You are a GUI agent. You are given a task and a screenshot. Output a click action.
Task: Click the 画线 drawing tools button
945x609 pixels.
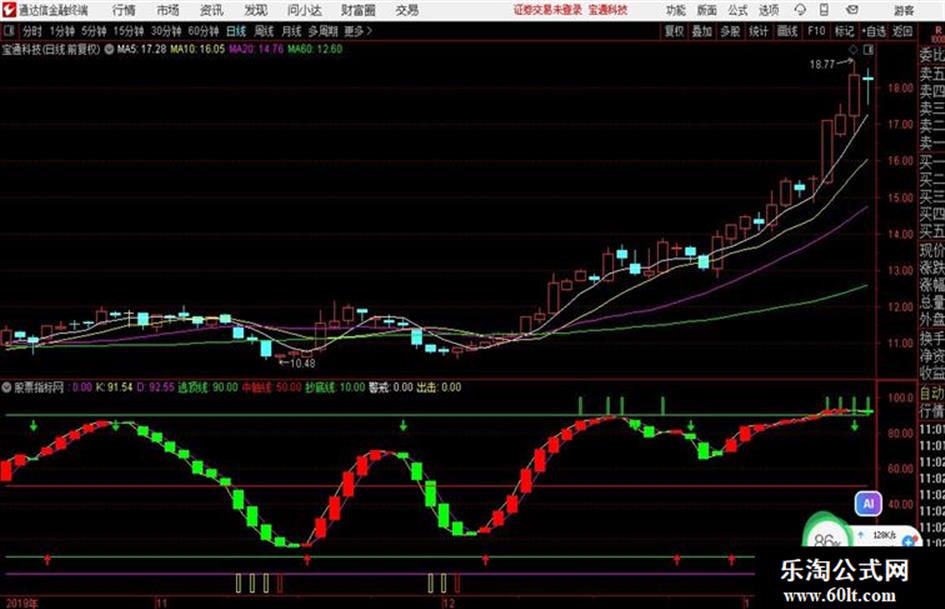point(787,31)
